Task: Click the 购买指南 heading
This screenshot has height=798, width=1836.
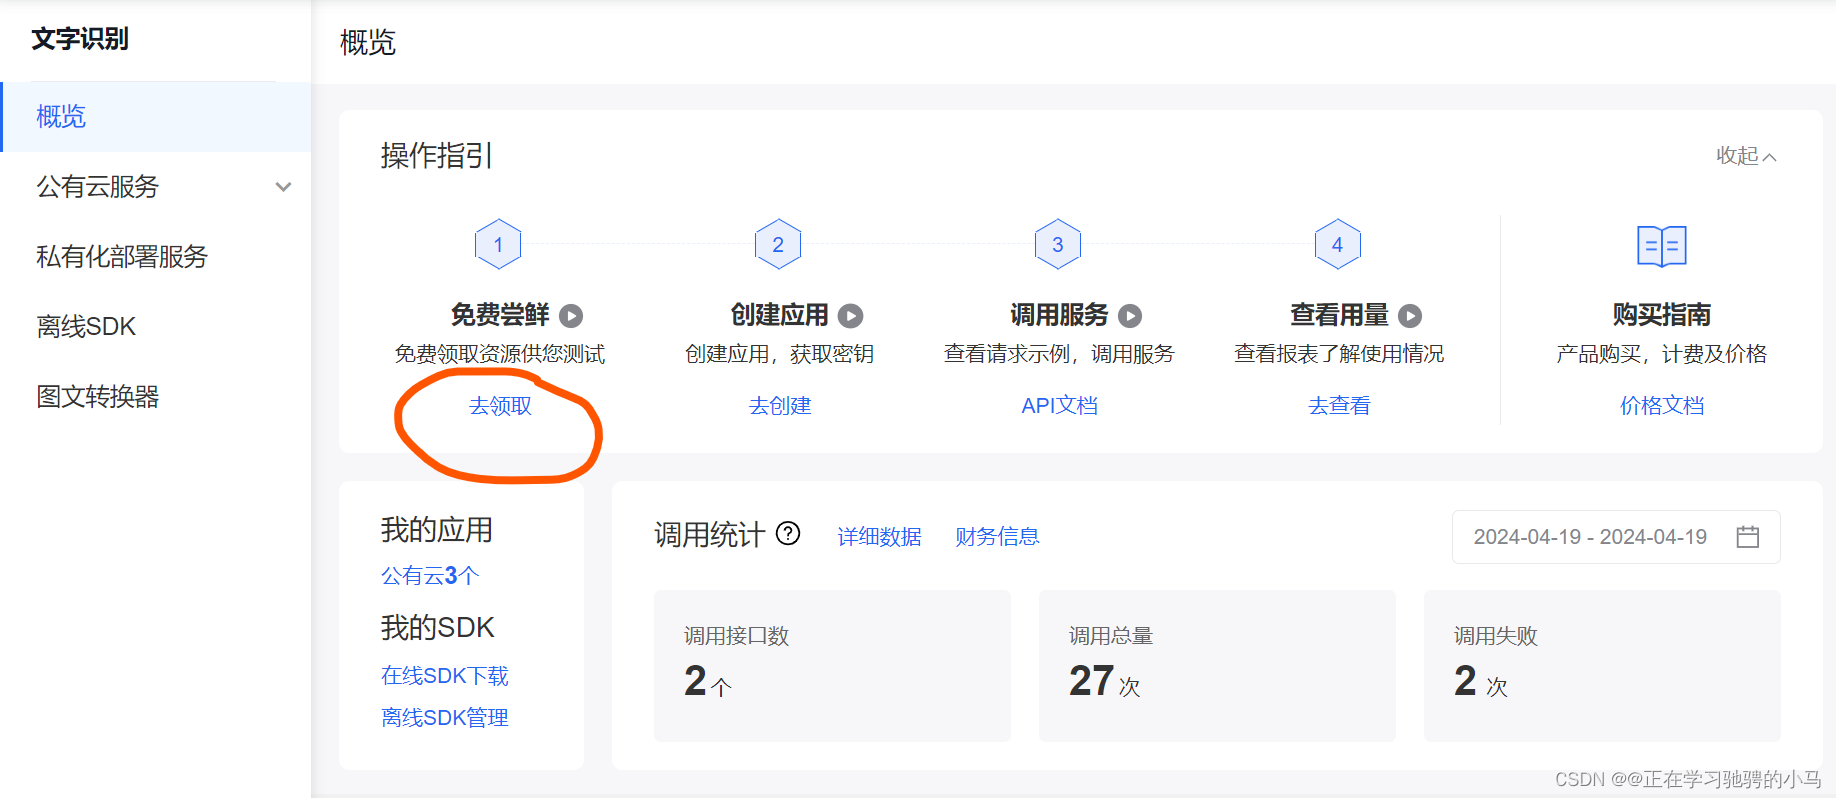Action: pos(1662,315)
